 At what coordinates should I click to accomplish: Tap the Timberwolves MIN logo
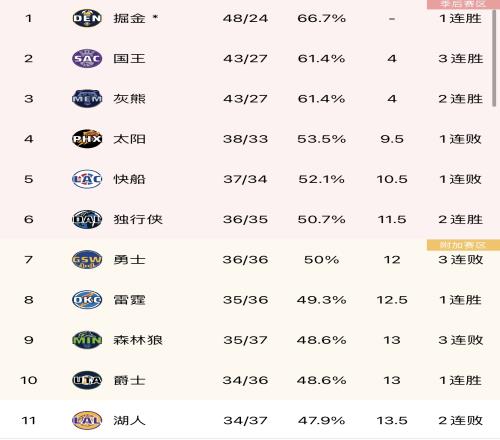pyautogui.click(x=87, y=340)
